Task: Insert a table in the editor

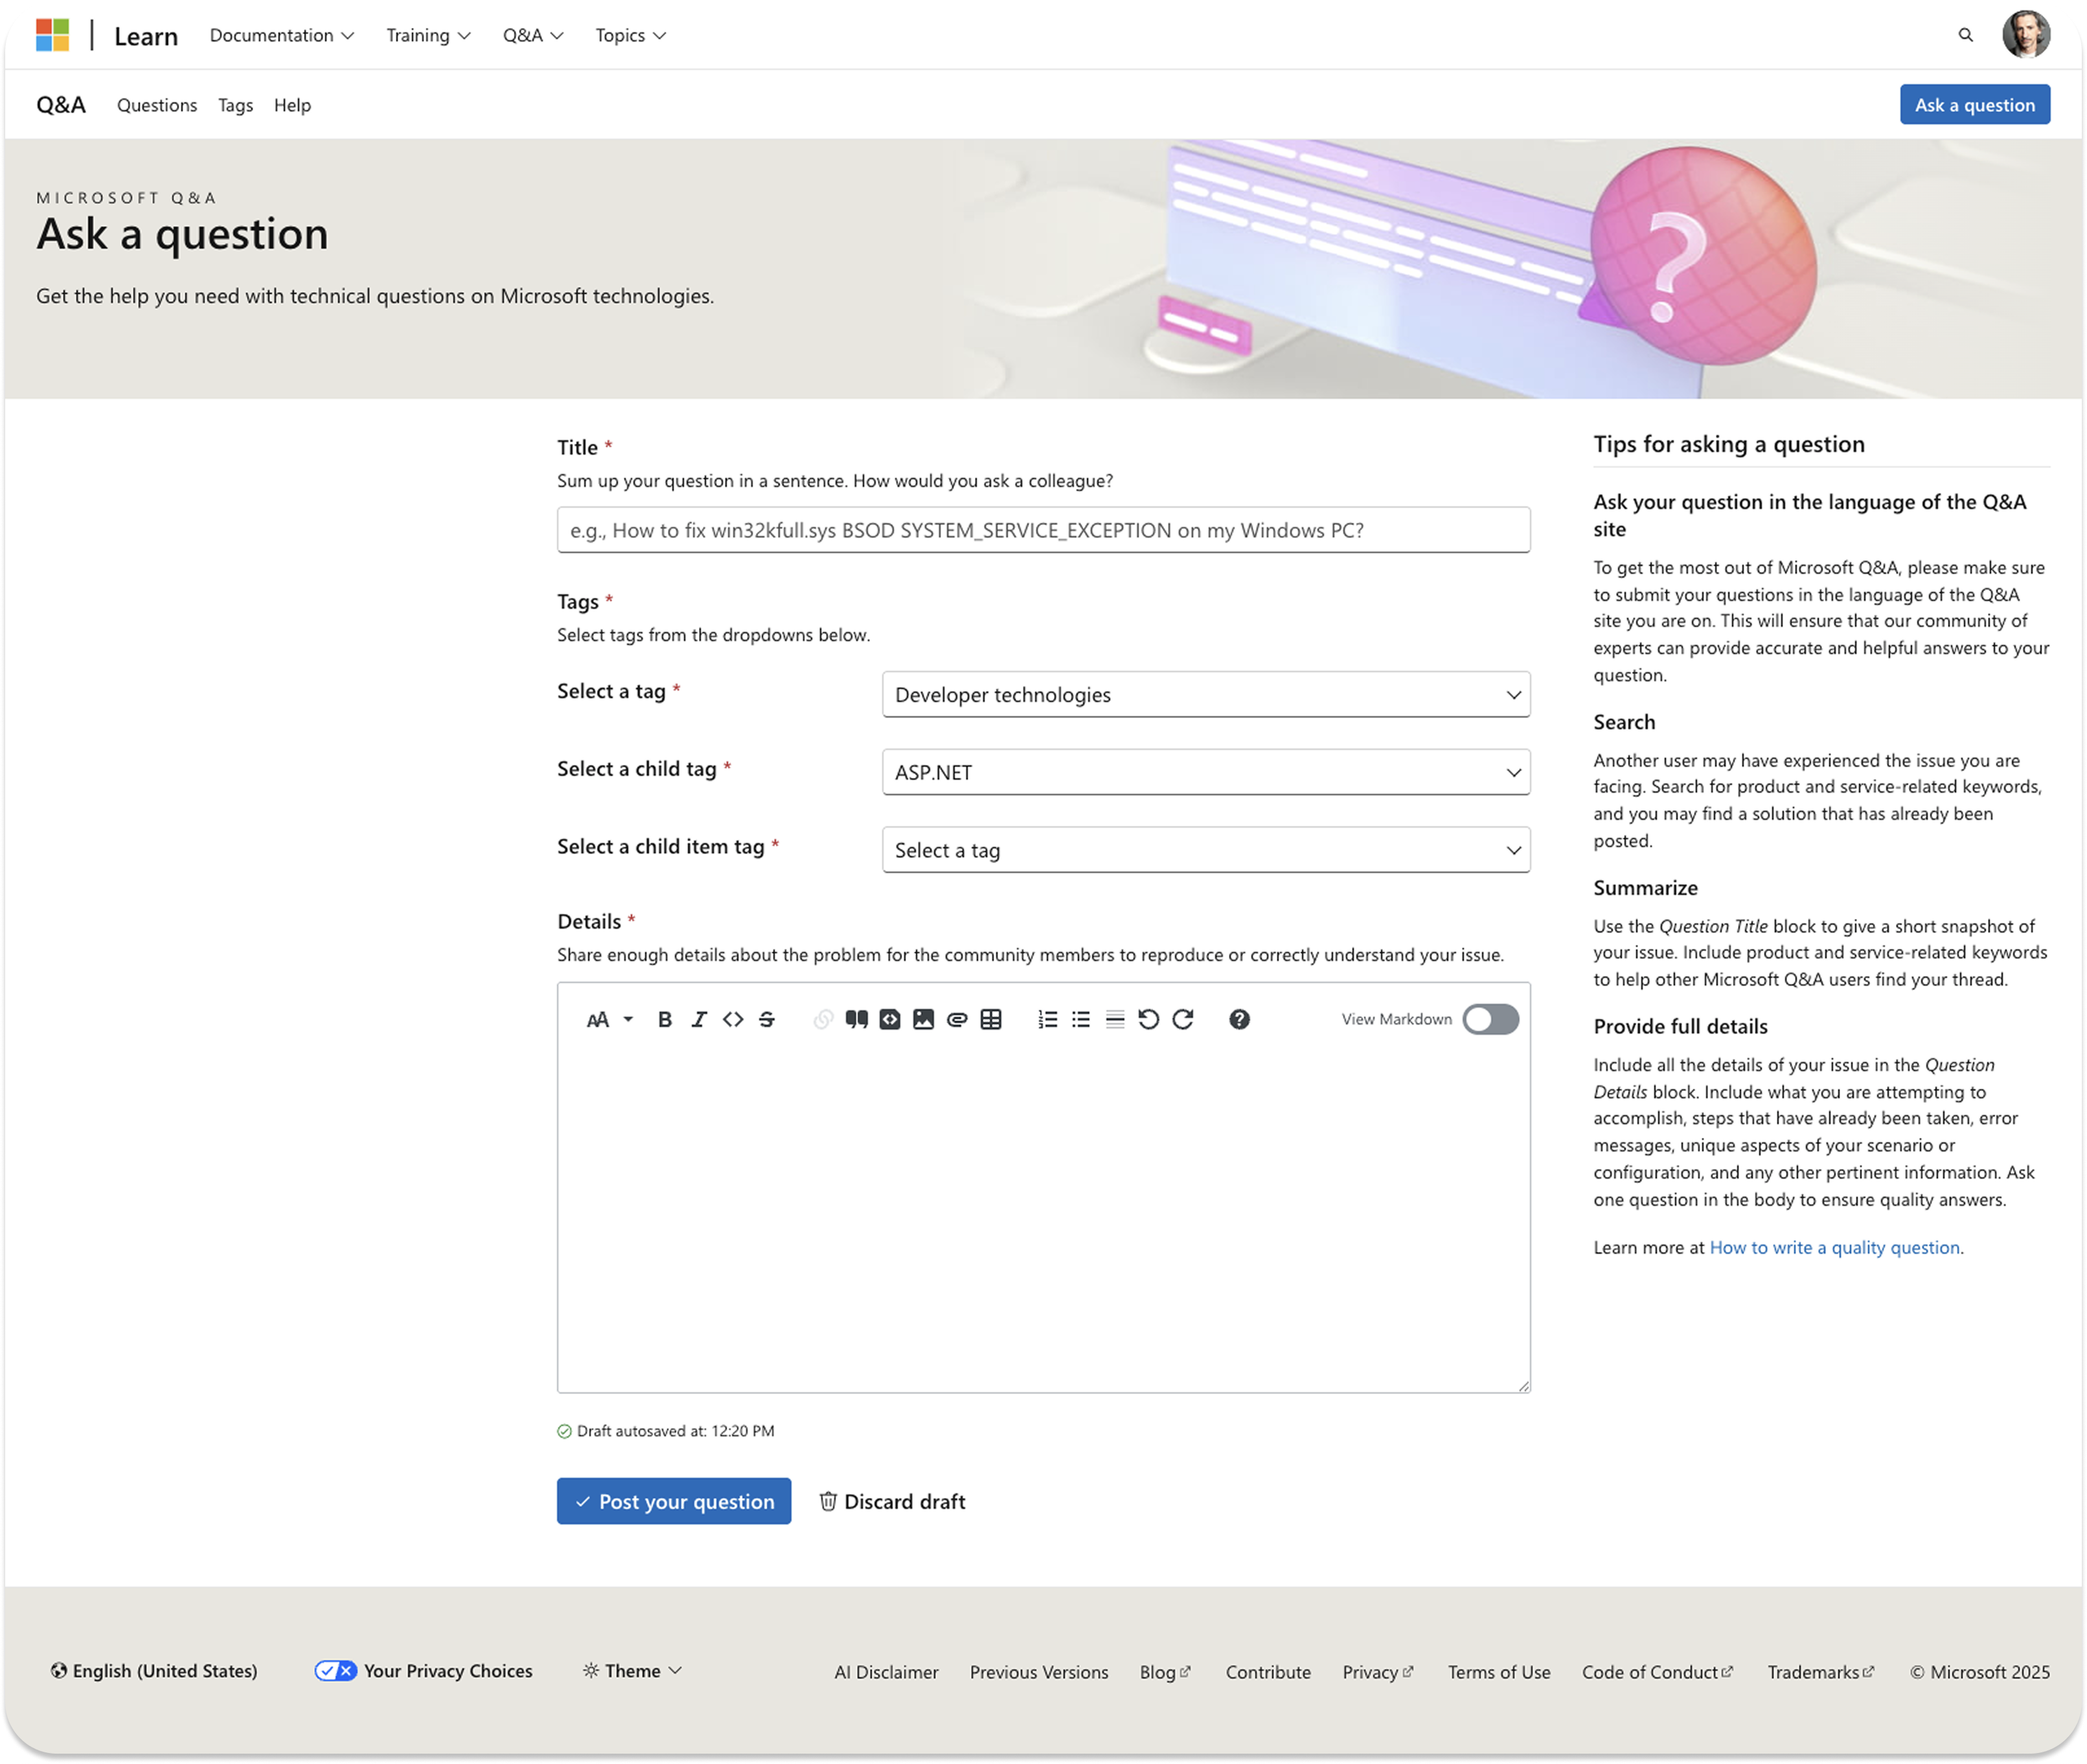Action: (x=991, y=1019)
